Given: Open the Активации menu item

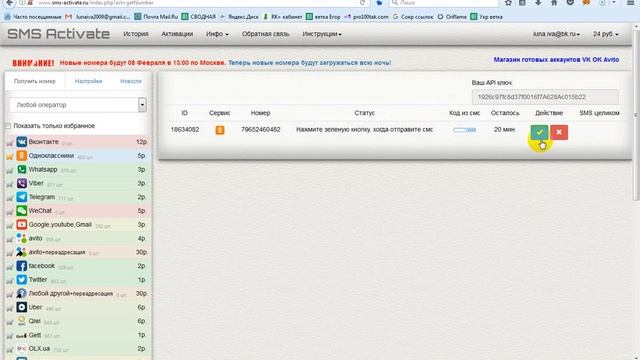Looking at the screenshot, I should (x=177, y=34).
